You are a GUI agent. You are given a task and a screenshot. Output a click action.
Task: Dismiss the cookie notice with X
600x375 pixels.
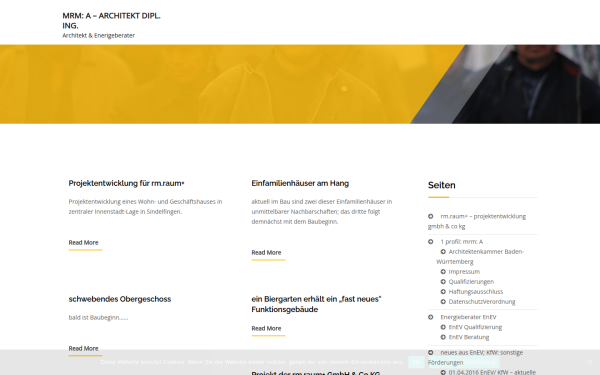(590, 362)
